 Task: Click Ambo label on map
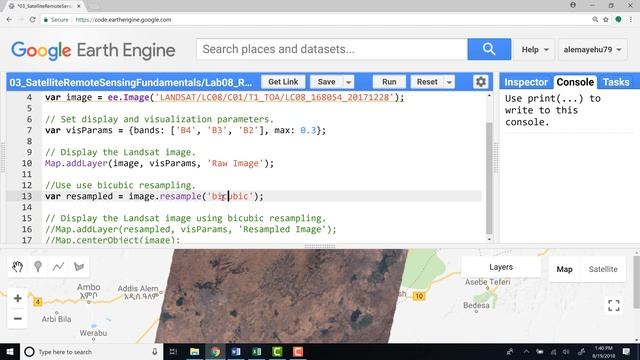pos(89,287)
